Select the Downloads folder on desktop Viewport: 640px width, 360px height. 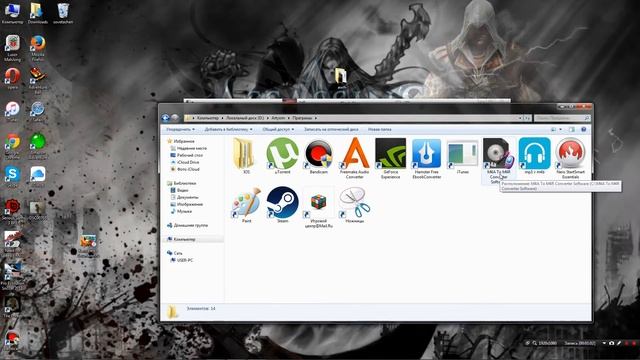point(38,13)
